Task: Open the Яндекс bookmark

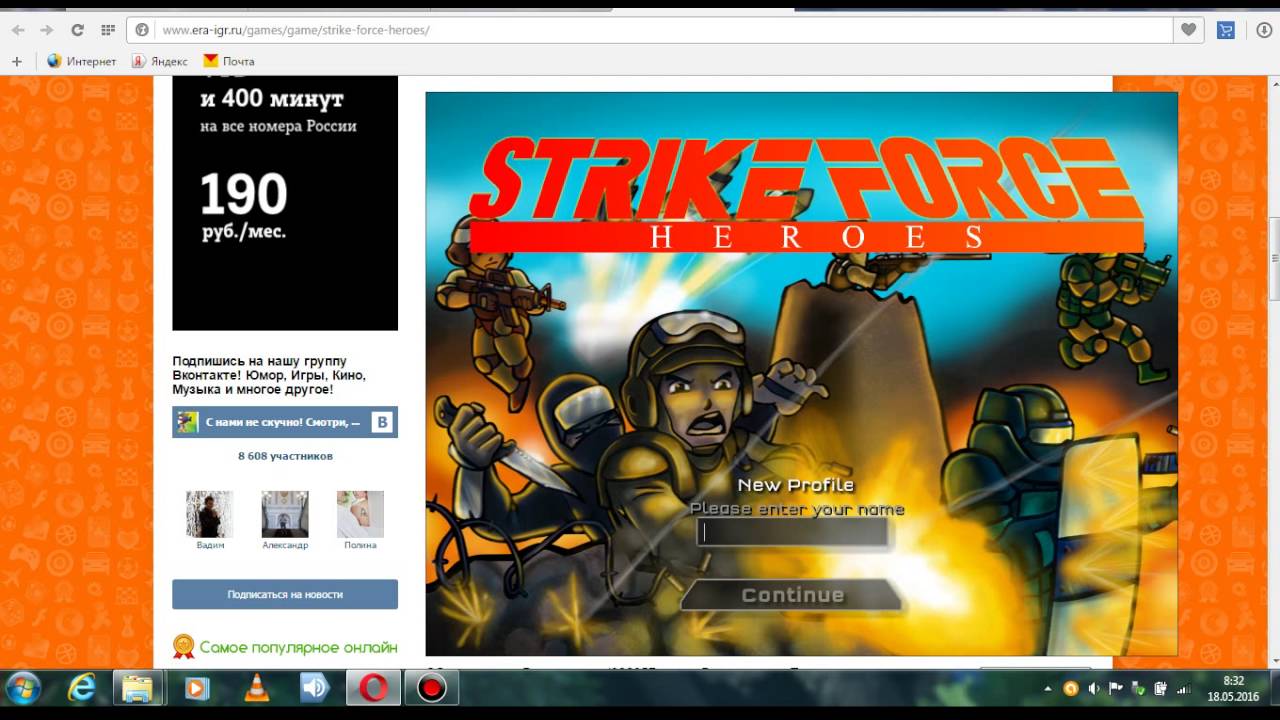Action: (160, 61)
